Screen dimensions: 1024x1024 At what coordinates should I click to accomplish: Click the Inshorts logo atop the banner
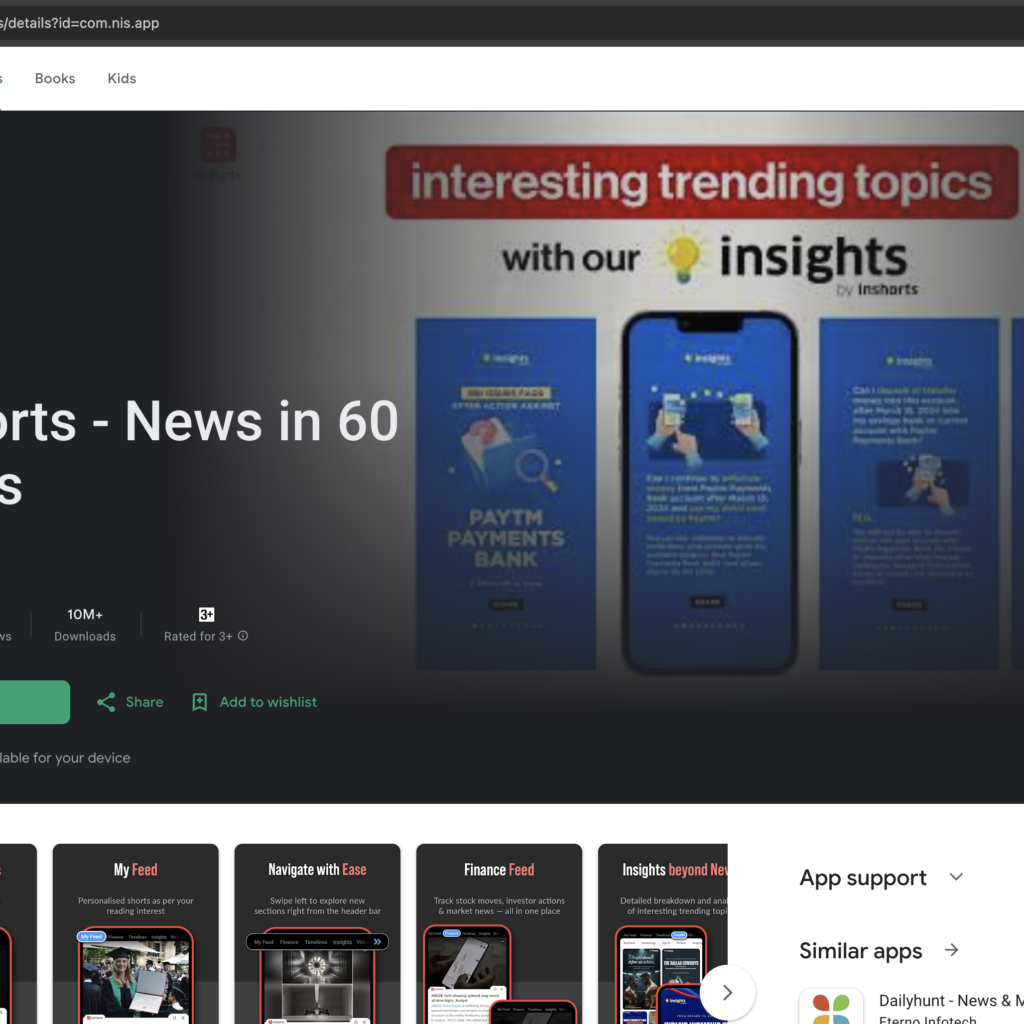218,146
